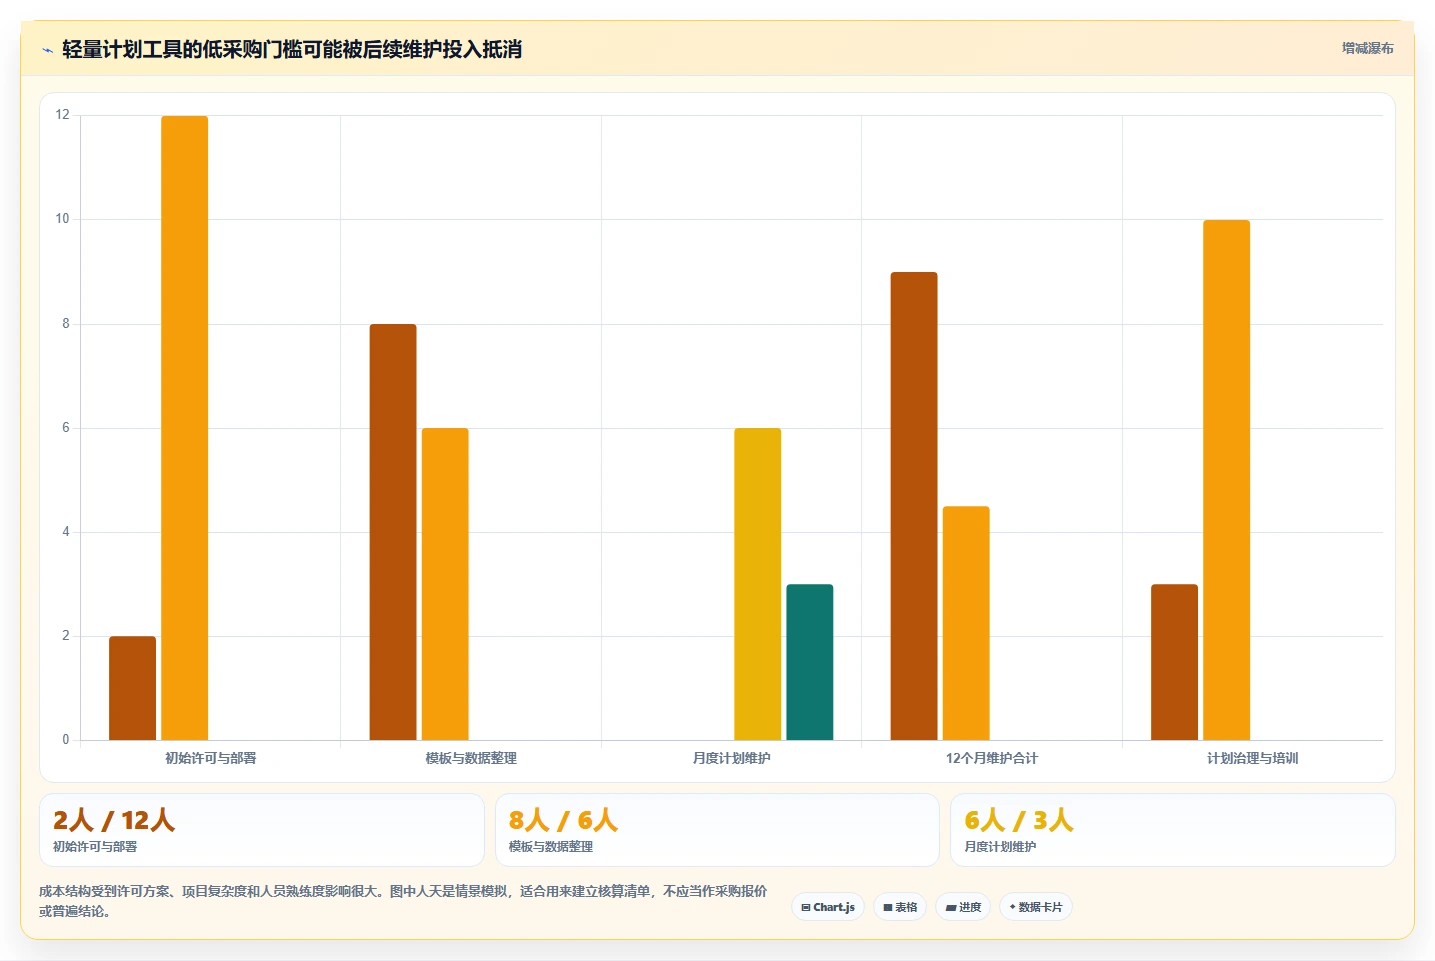The image size is (1435, 961).
Task: Click the 计划治理与培训 axis label
Action: [1253, 758]
